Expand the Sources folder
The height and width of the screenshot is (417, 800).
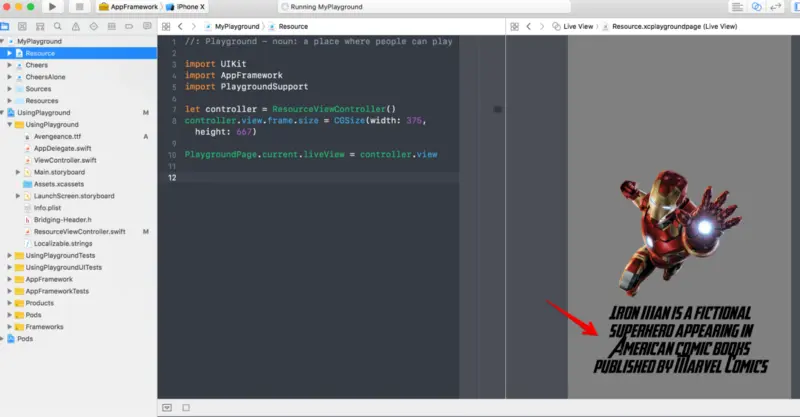coord(9,89)
